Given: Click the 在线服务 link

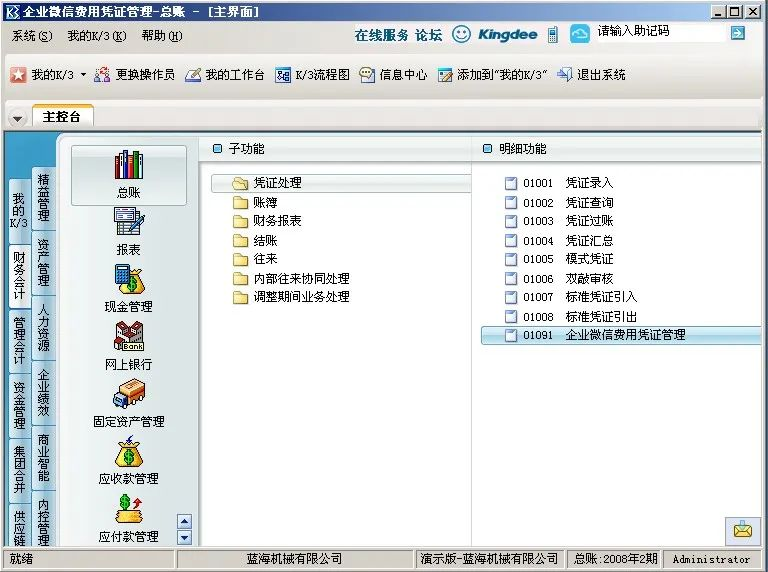Looking at the screenshot, I should click(x=382, y=35).
